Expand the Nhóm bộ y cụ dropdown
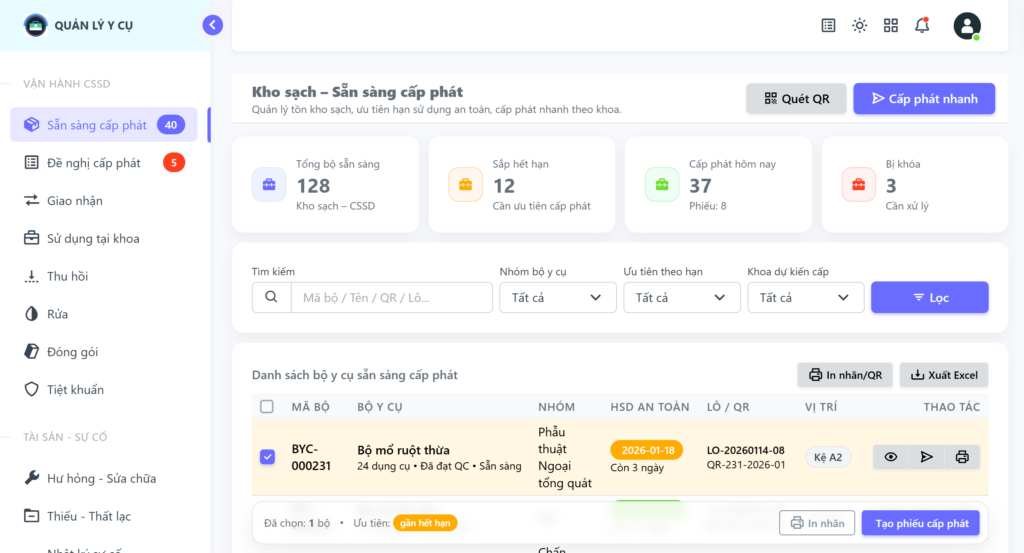Image resolution: width=1024 pixels, height=553 pixels. (x=557, y=298)
